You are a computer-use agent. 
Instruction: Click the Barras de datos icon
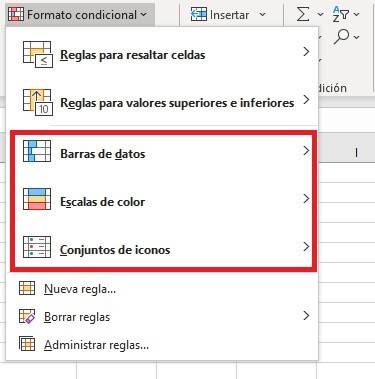[x=37, y=151]
